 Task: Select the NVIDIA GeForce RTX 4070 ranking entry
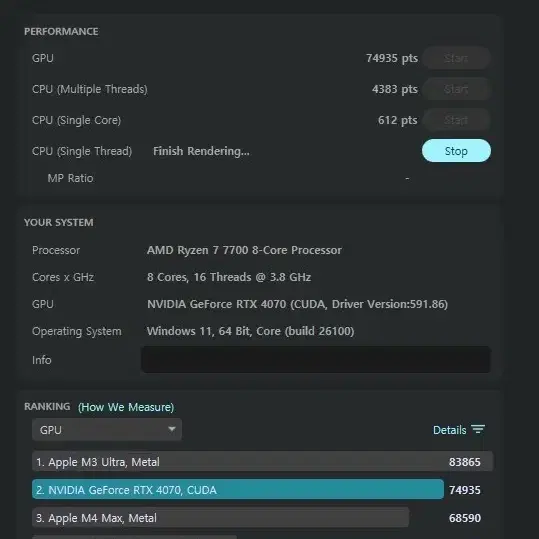click(238, 489)
